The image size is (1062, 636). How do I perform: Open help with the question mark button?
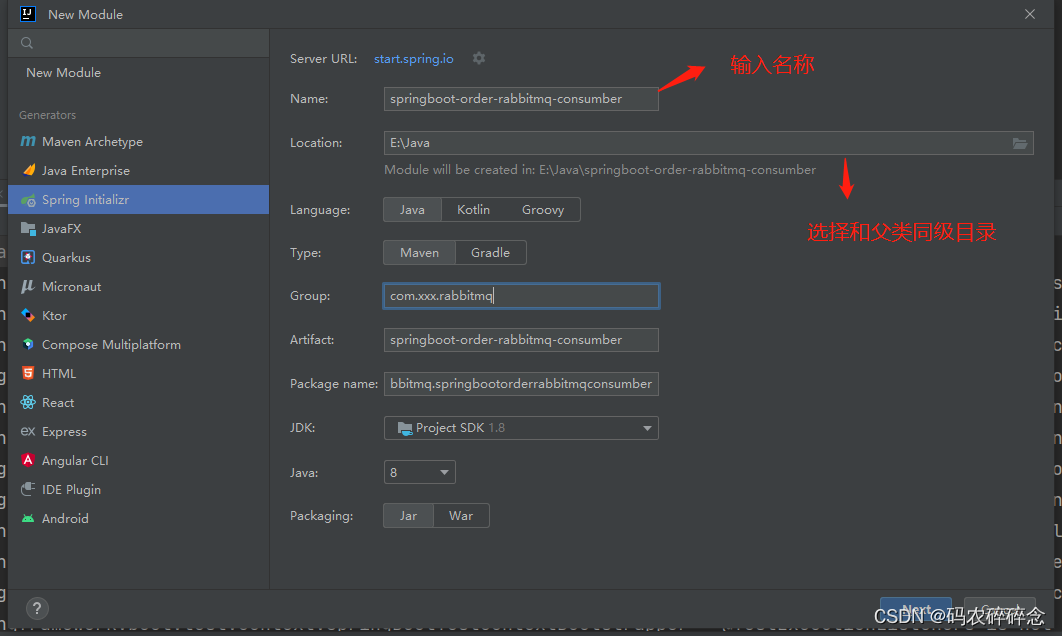37,608
